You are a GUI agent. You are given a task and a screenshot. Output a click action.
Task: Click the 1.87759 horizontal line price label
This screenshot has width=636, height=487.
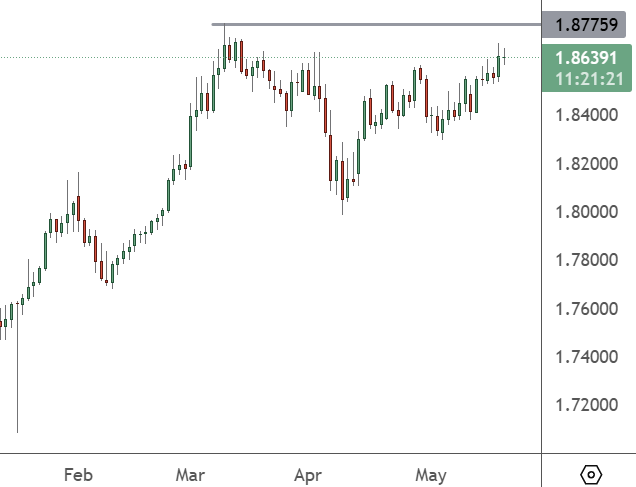pos(586,24)
